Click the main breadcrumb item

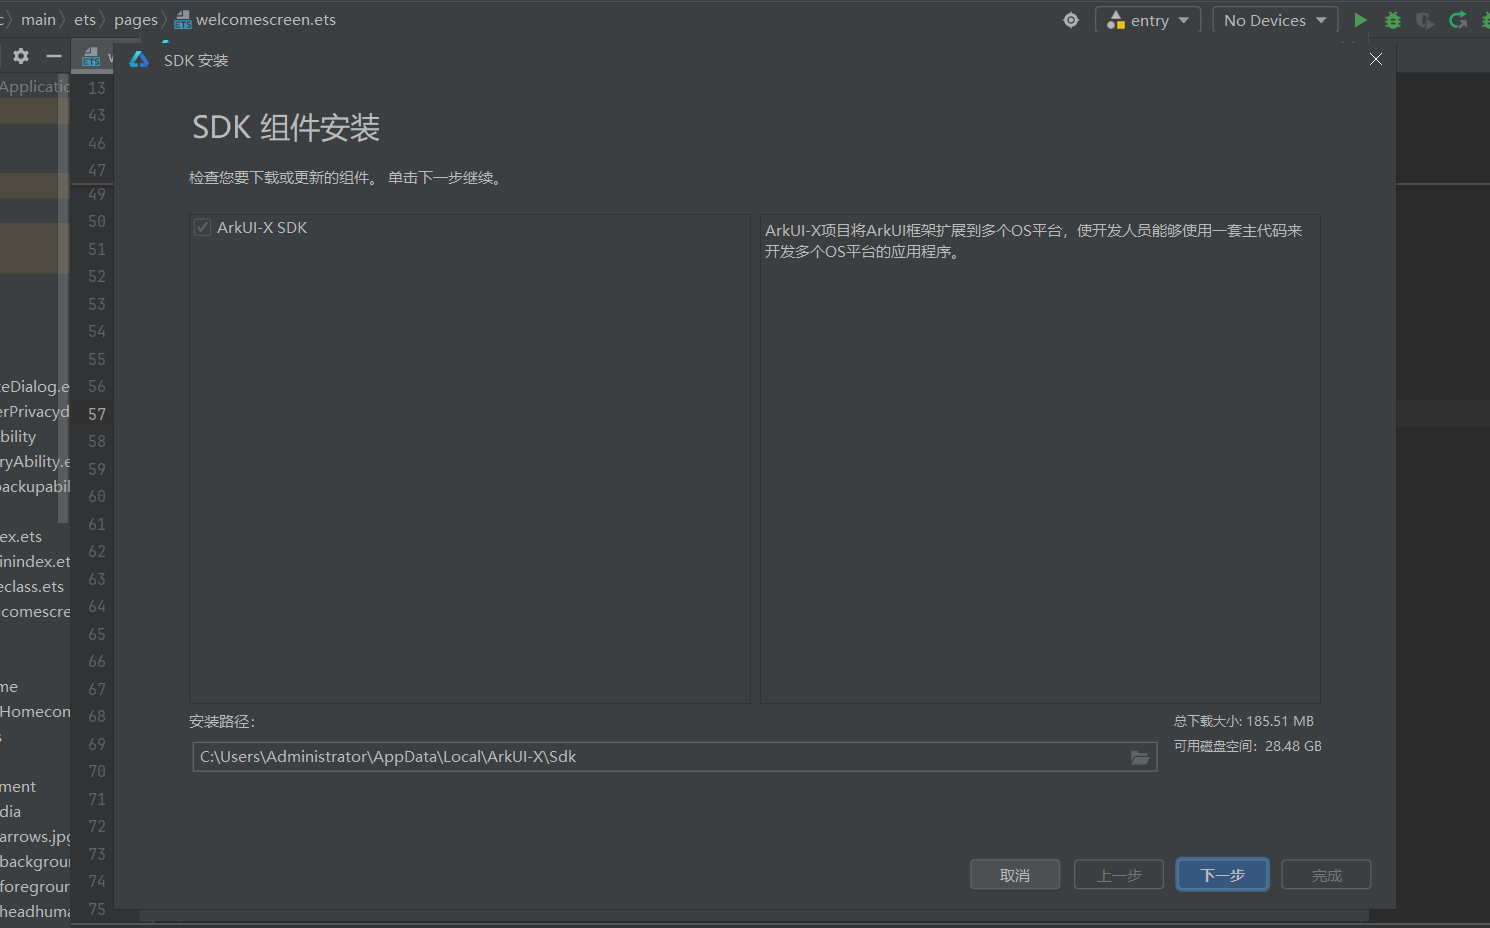(38, 20)
